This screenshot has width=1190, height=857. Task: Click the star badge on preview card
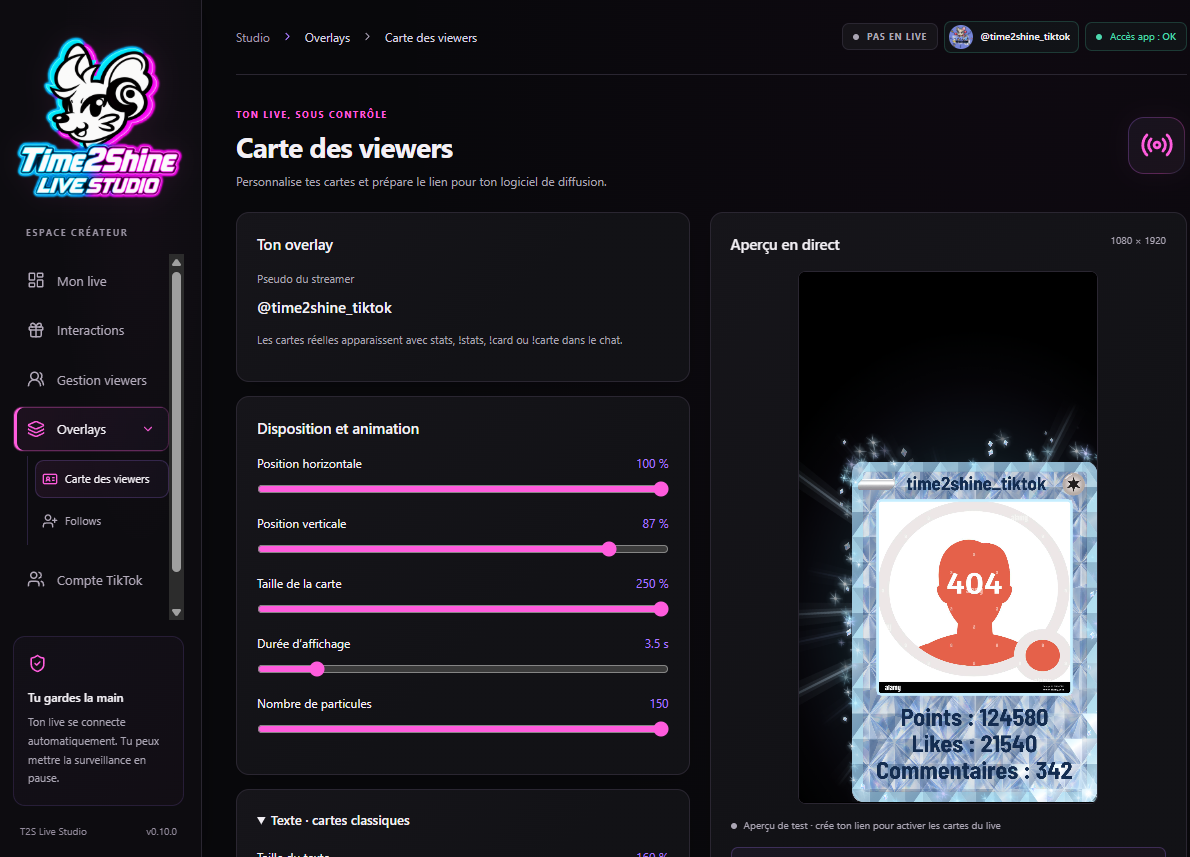tap(1073, 484)
